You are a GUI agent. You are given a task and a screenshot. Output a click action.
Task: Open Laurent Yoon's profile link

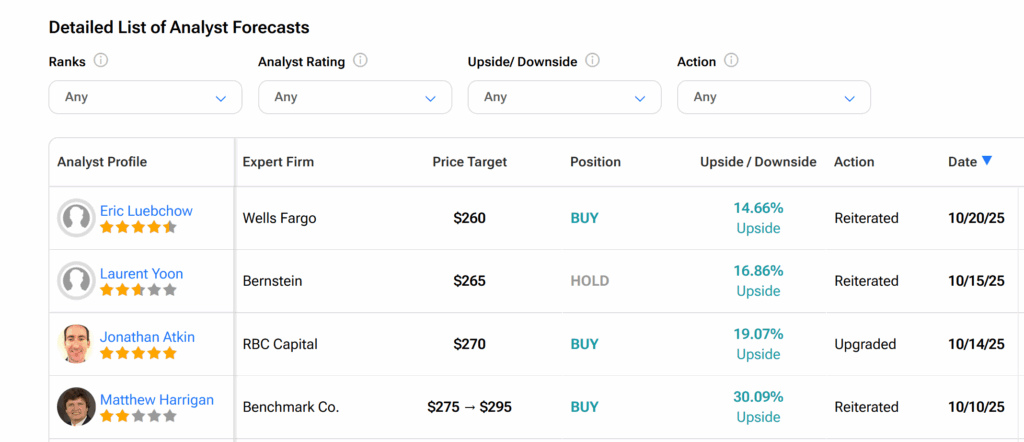point(141,274)
